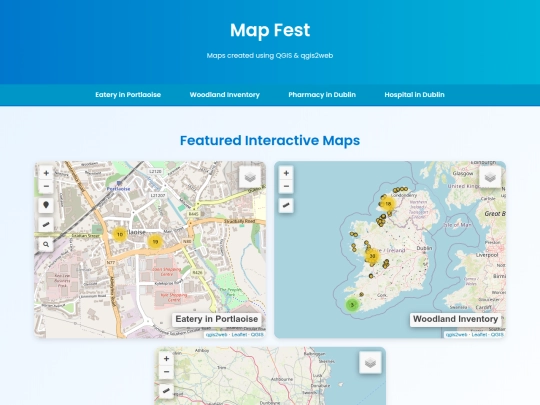Open search magnifier on Portlaoise map

point(46,245)
